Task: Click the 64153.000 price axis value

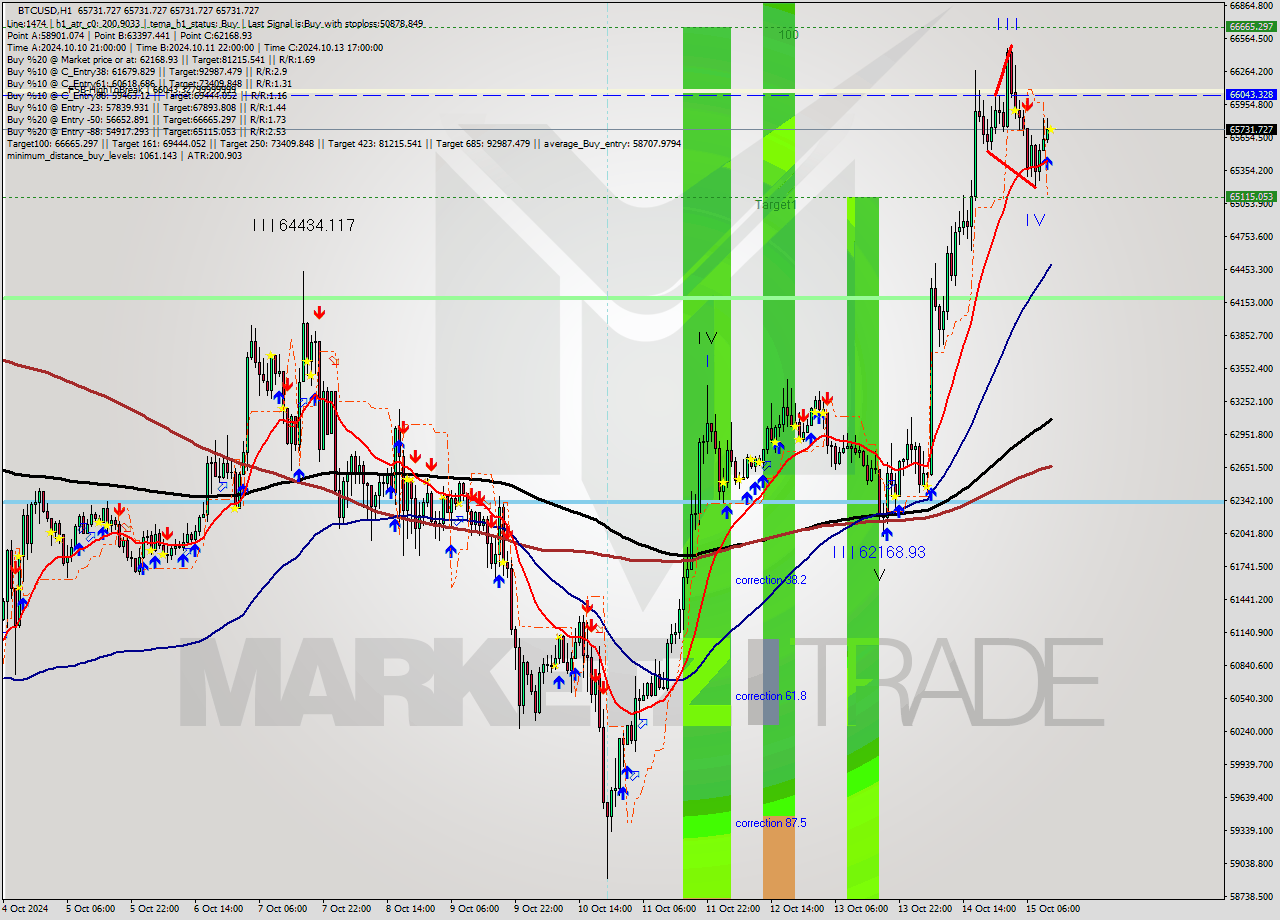Action: tap(1250, 302)
